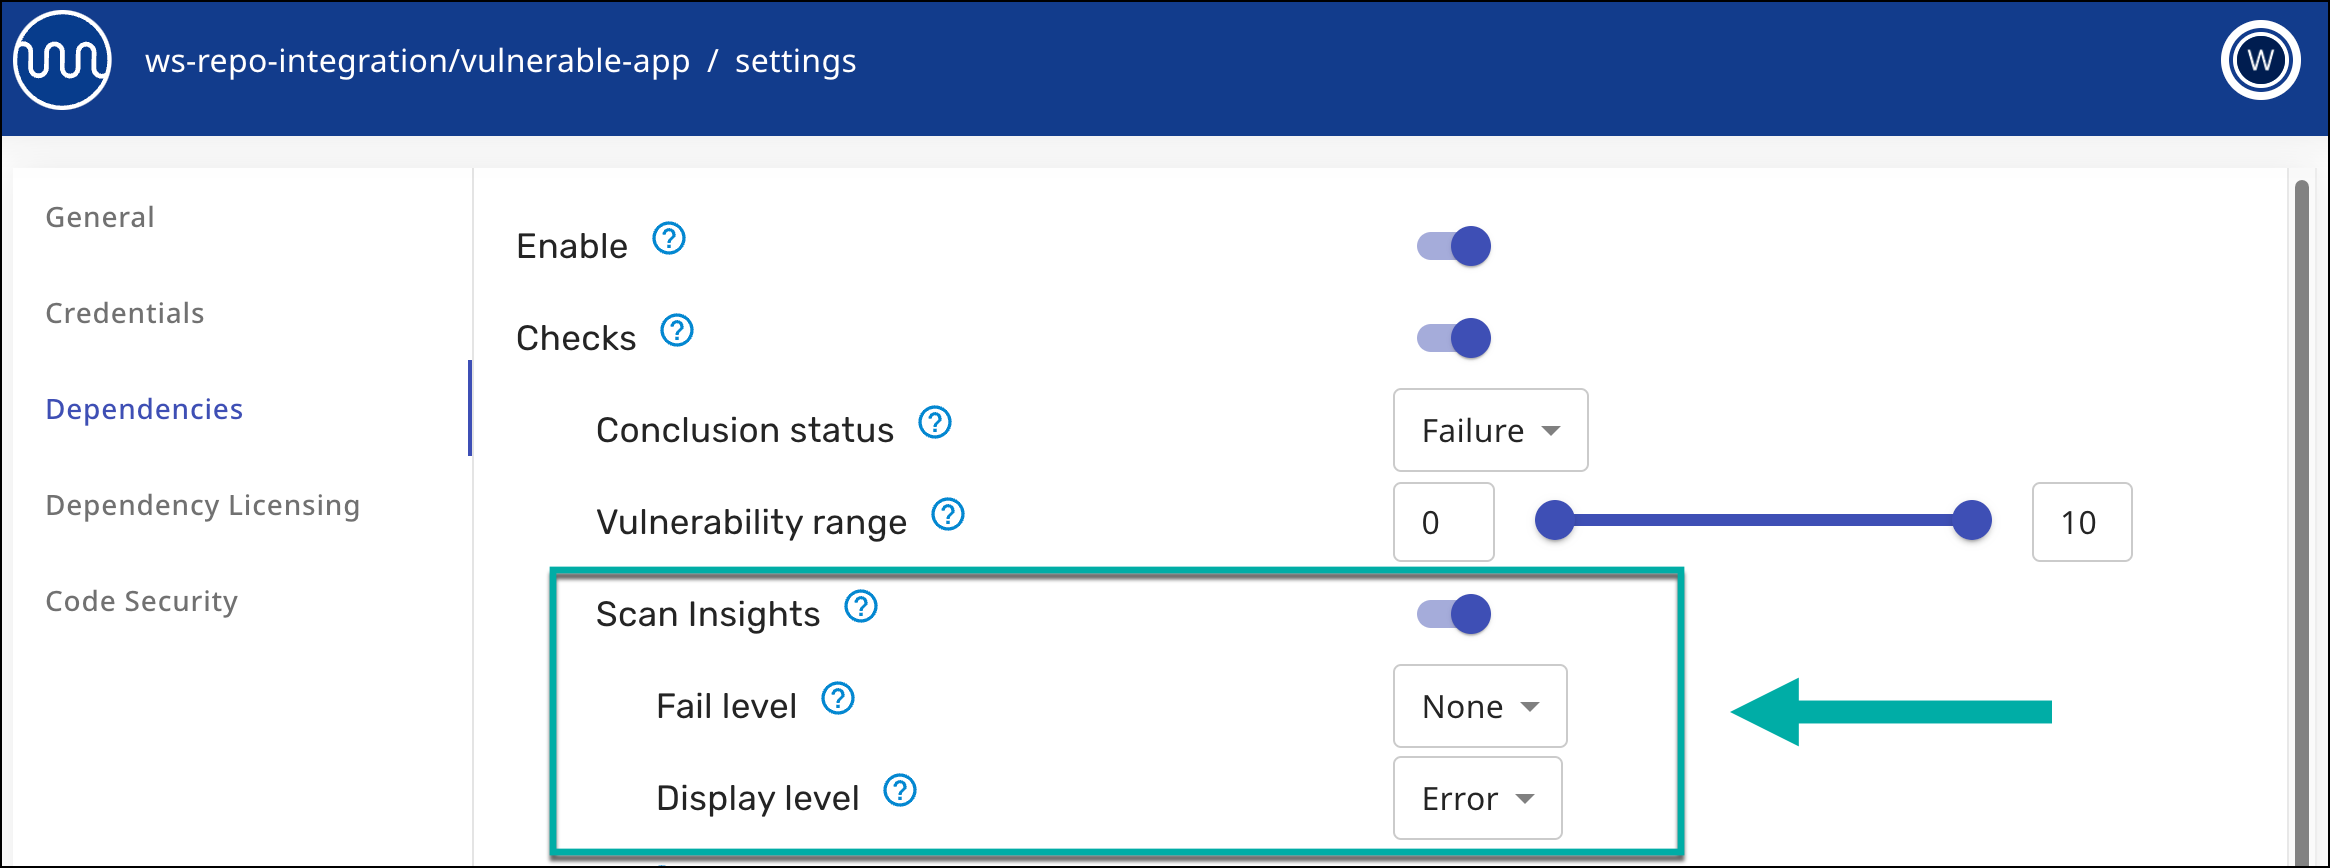Open the Conclusion status Failure dropdown

pyautogui.click(x=1490, y=431)
